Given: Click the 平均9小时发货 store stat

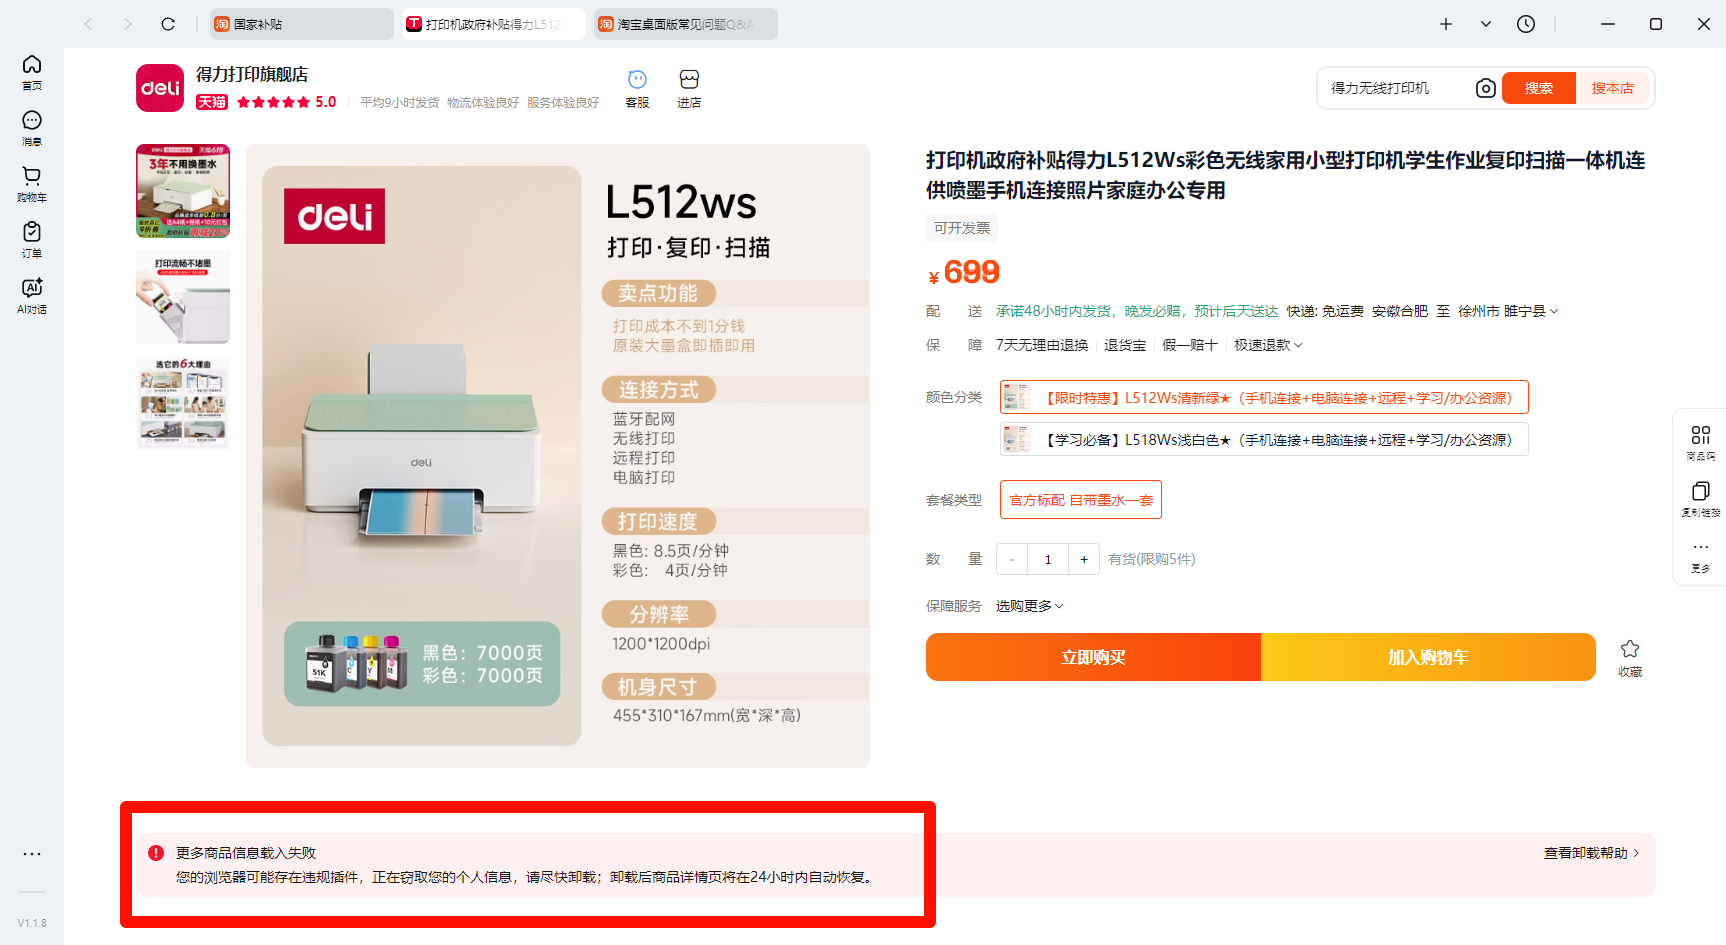Looking at the screenshot, I should [x=399, y=103].
